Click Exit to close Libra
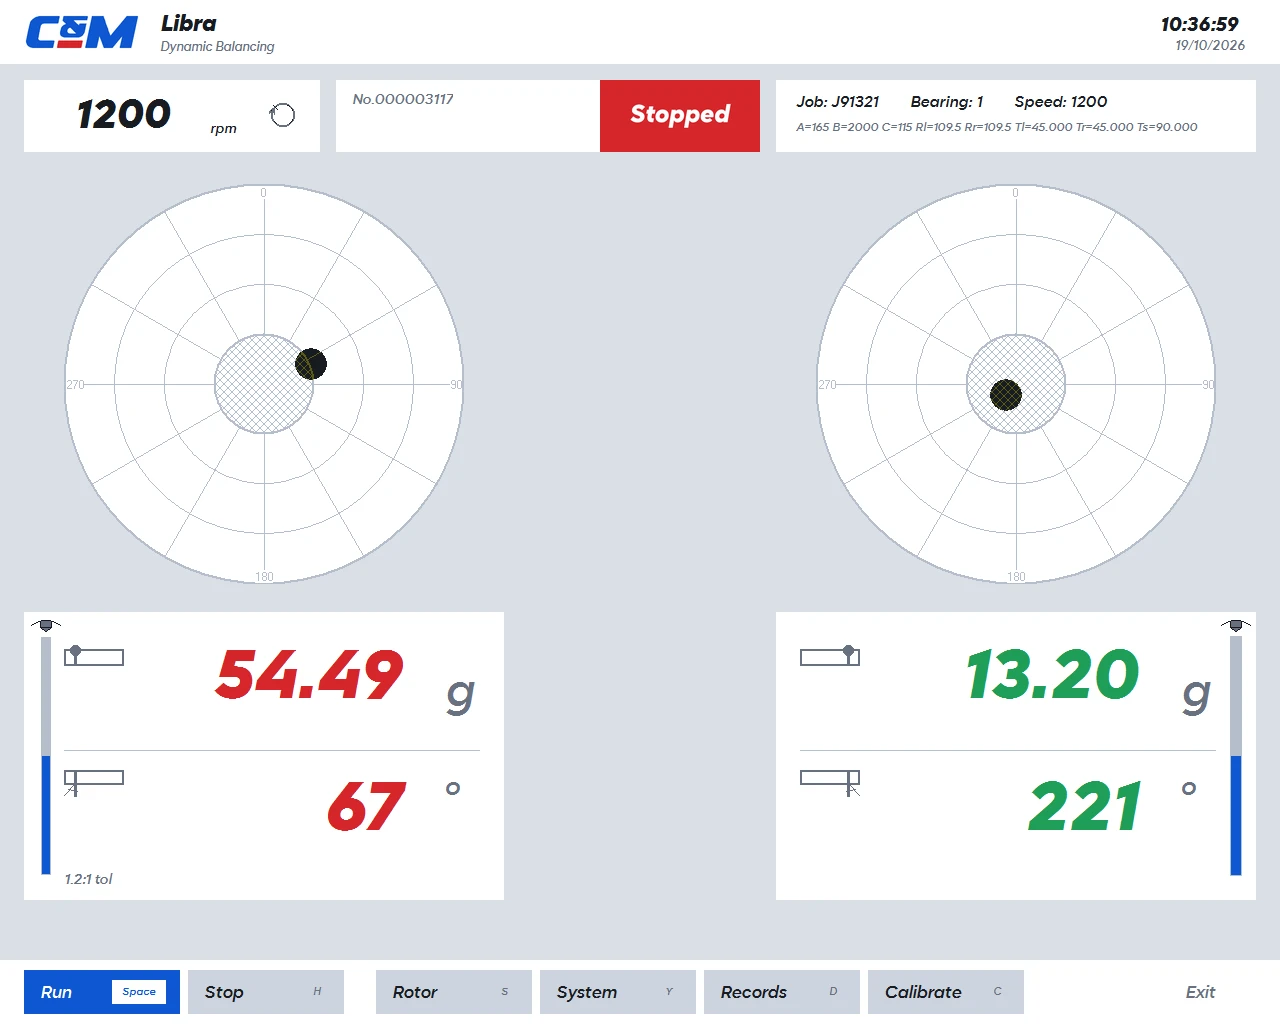This screenshot has height=1024, width=1280. pyautogui.click(x=1200, y=992)
